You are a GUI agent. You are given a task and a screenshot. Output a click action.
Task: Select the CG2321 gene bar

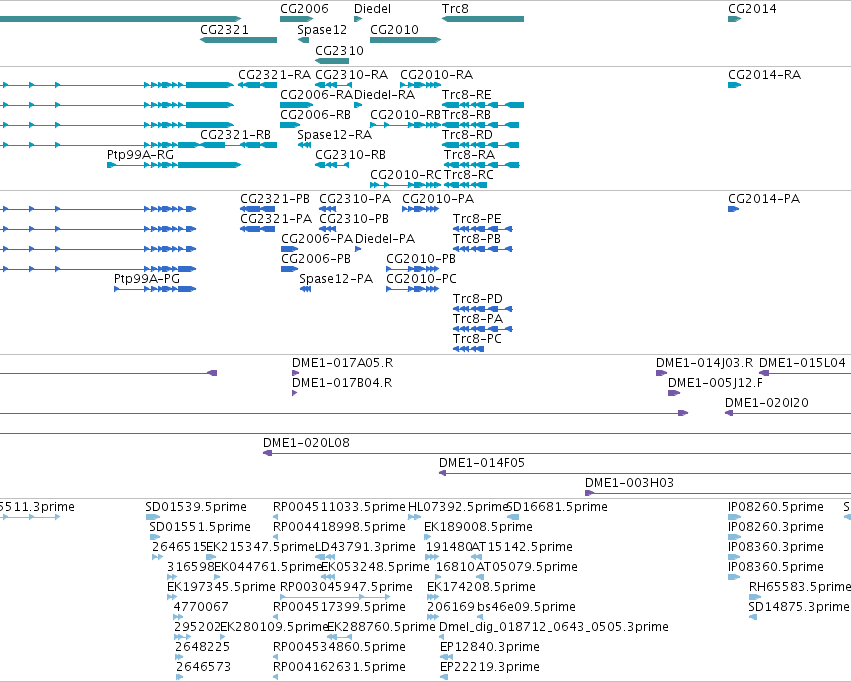(x=238, y=40)
